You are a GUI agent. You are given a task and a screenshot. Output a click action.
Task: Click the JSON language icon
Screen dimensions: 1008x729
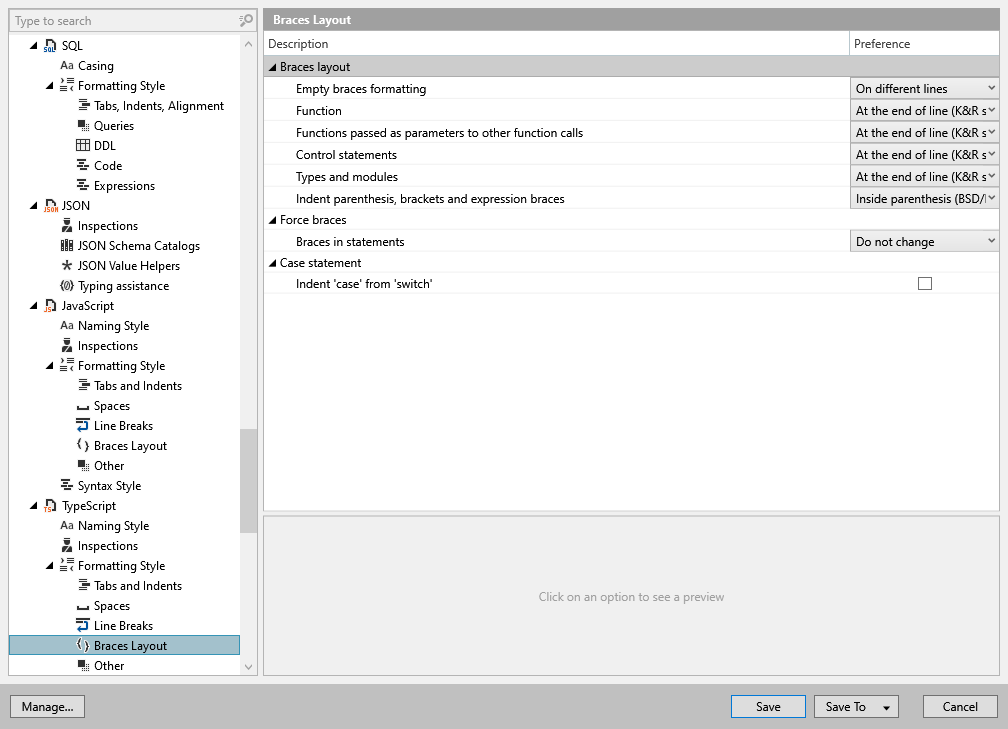(x=50, y=206)
